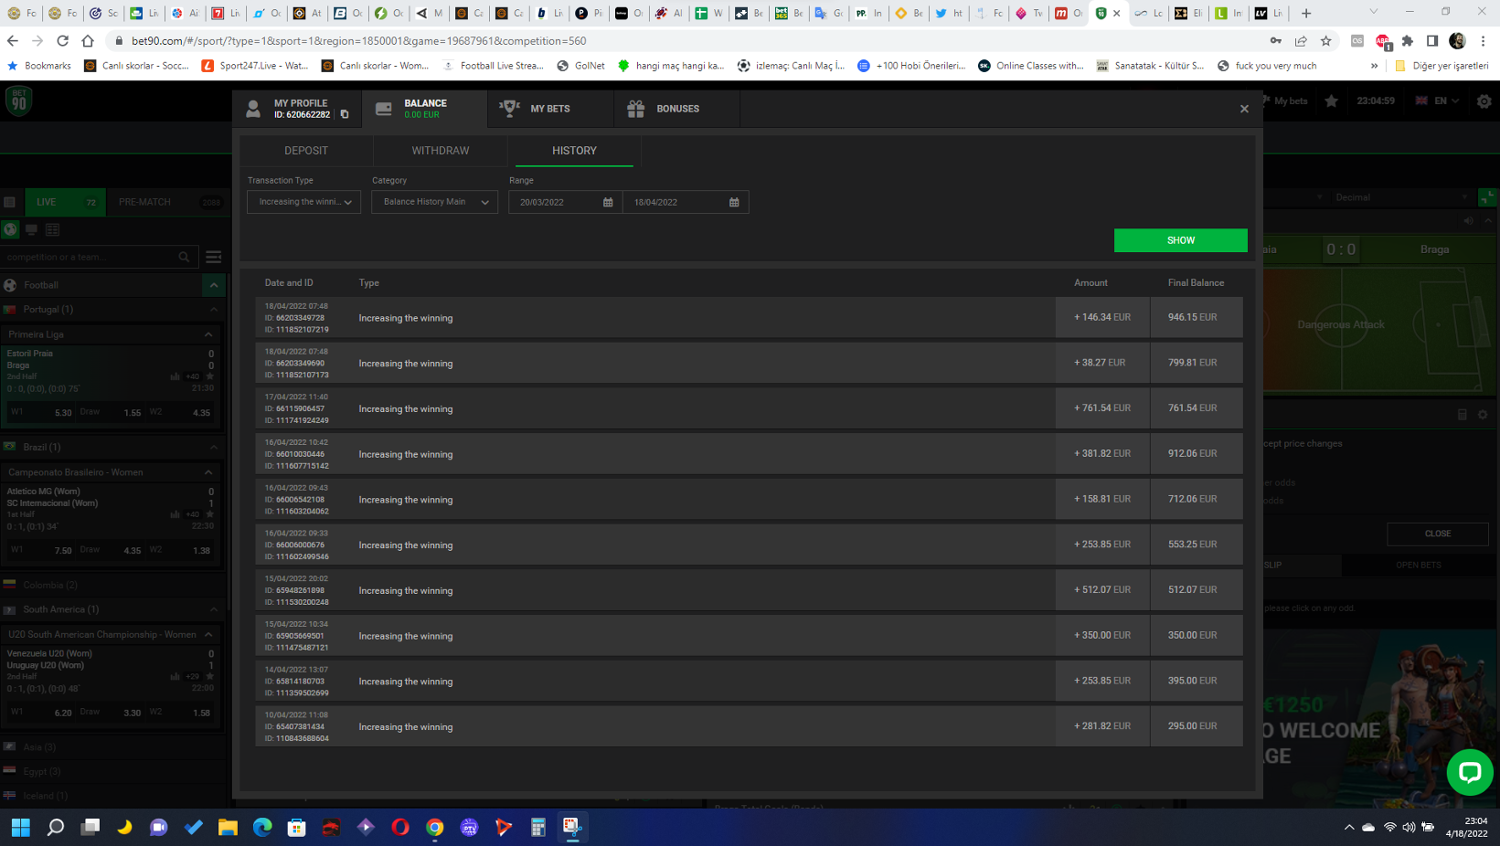Open the start date calendar picker

click(x=607, y=202)
